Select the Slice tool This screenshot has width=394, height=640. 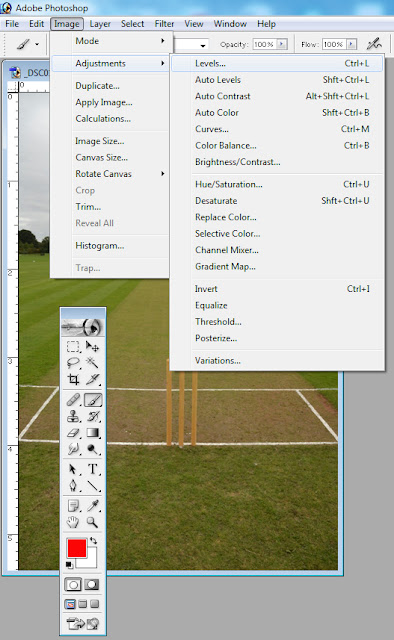(x=92, y=379)
